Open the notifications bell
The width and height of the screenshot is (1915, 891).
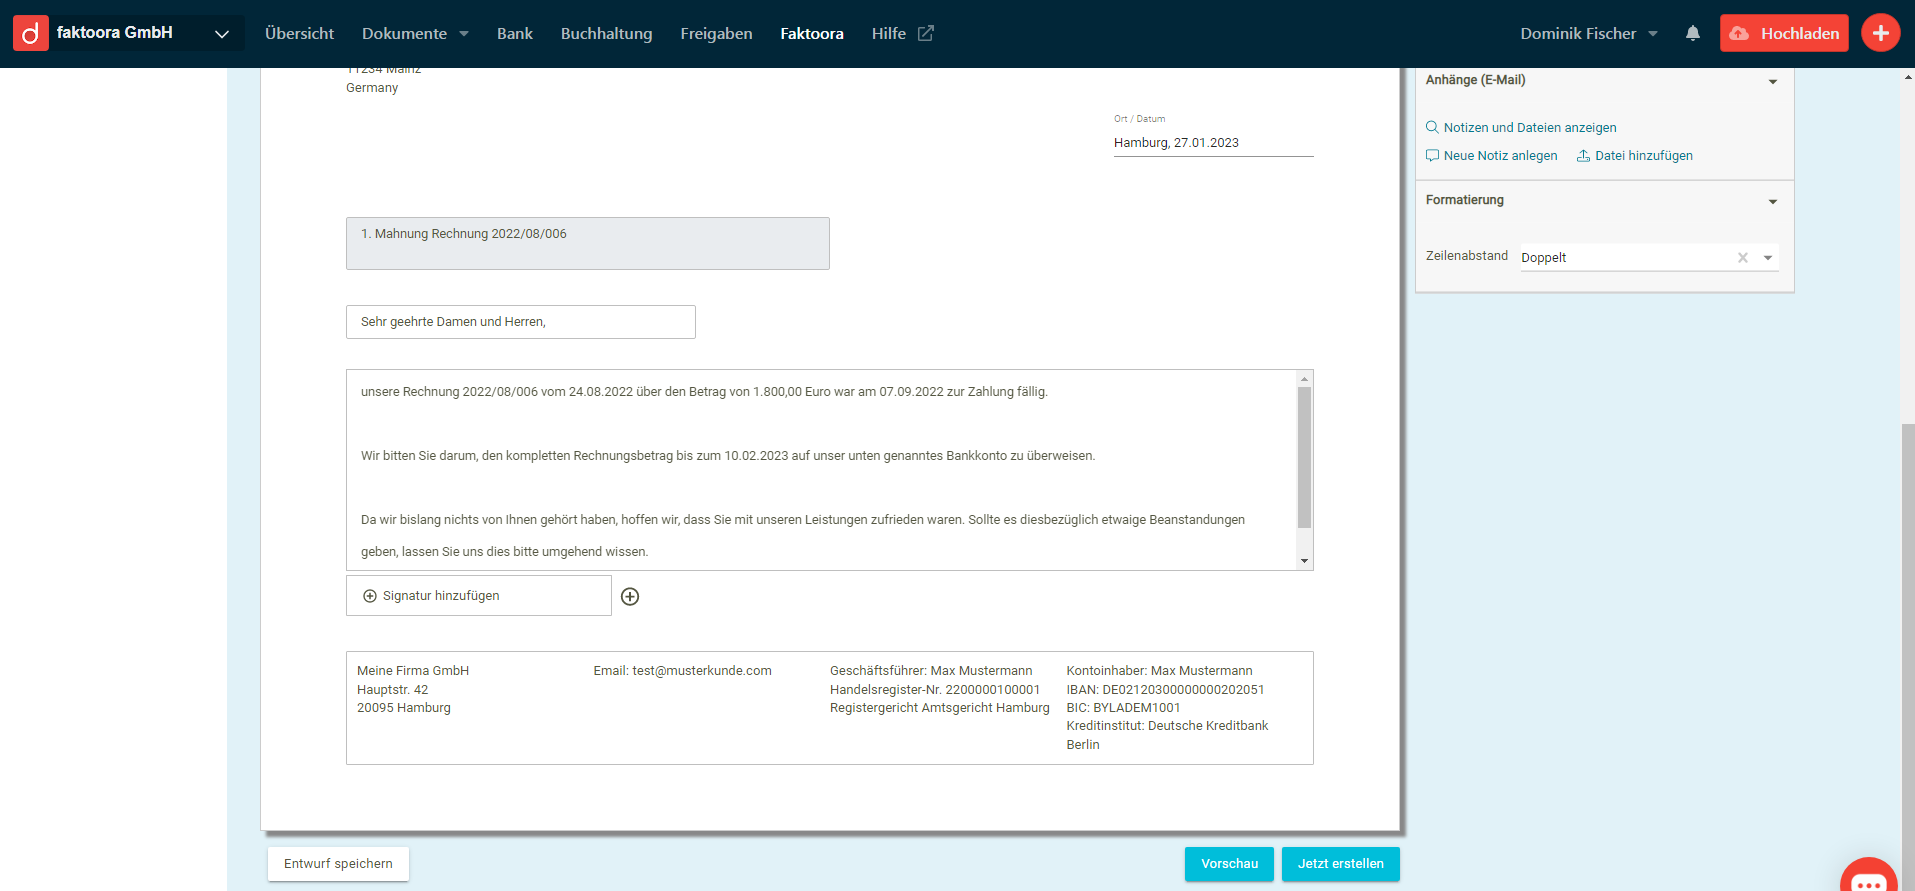(1692, 33)
